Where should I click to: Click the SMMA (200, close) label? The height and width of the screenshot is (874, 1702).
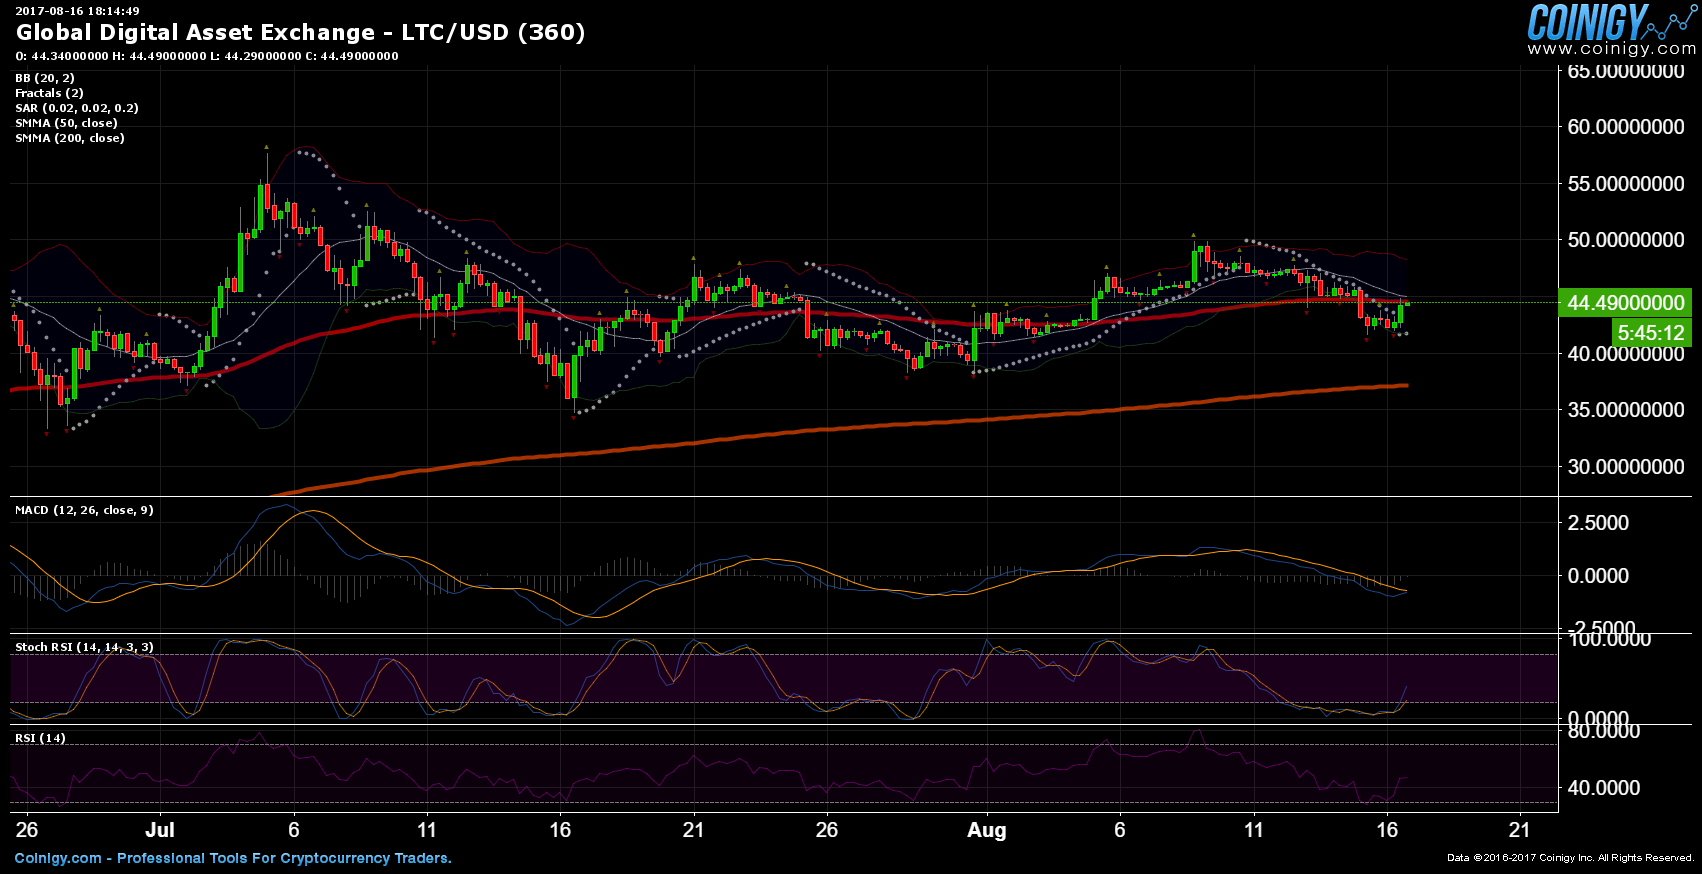70,138
